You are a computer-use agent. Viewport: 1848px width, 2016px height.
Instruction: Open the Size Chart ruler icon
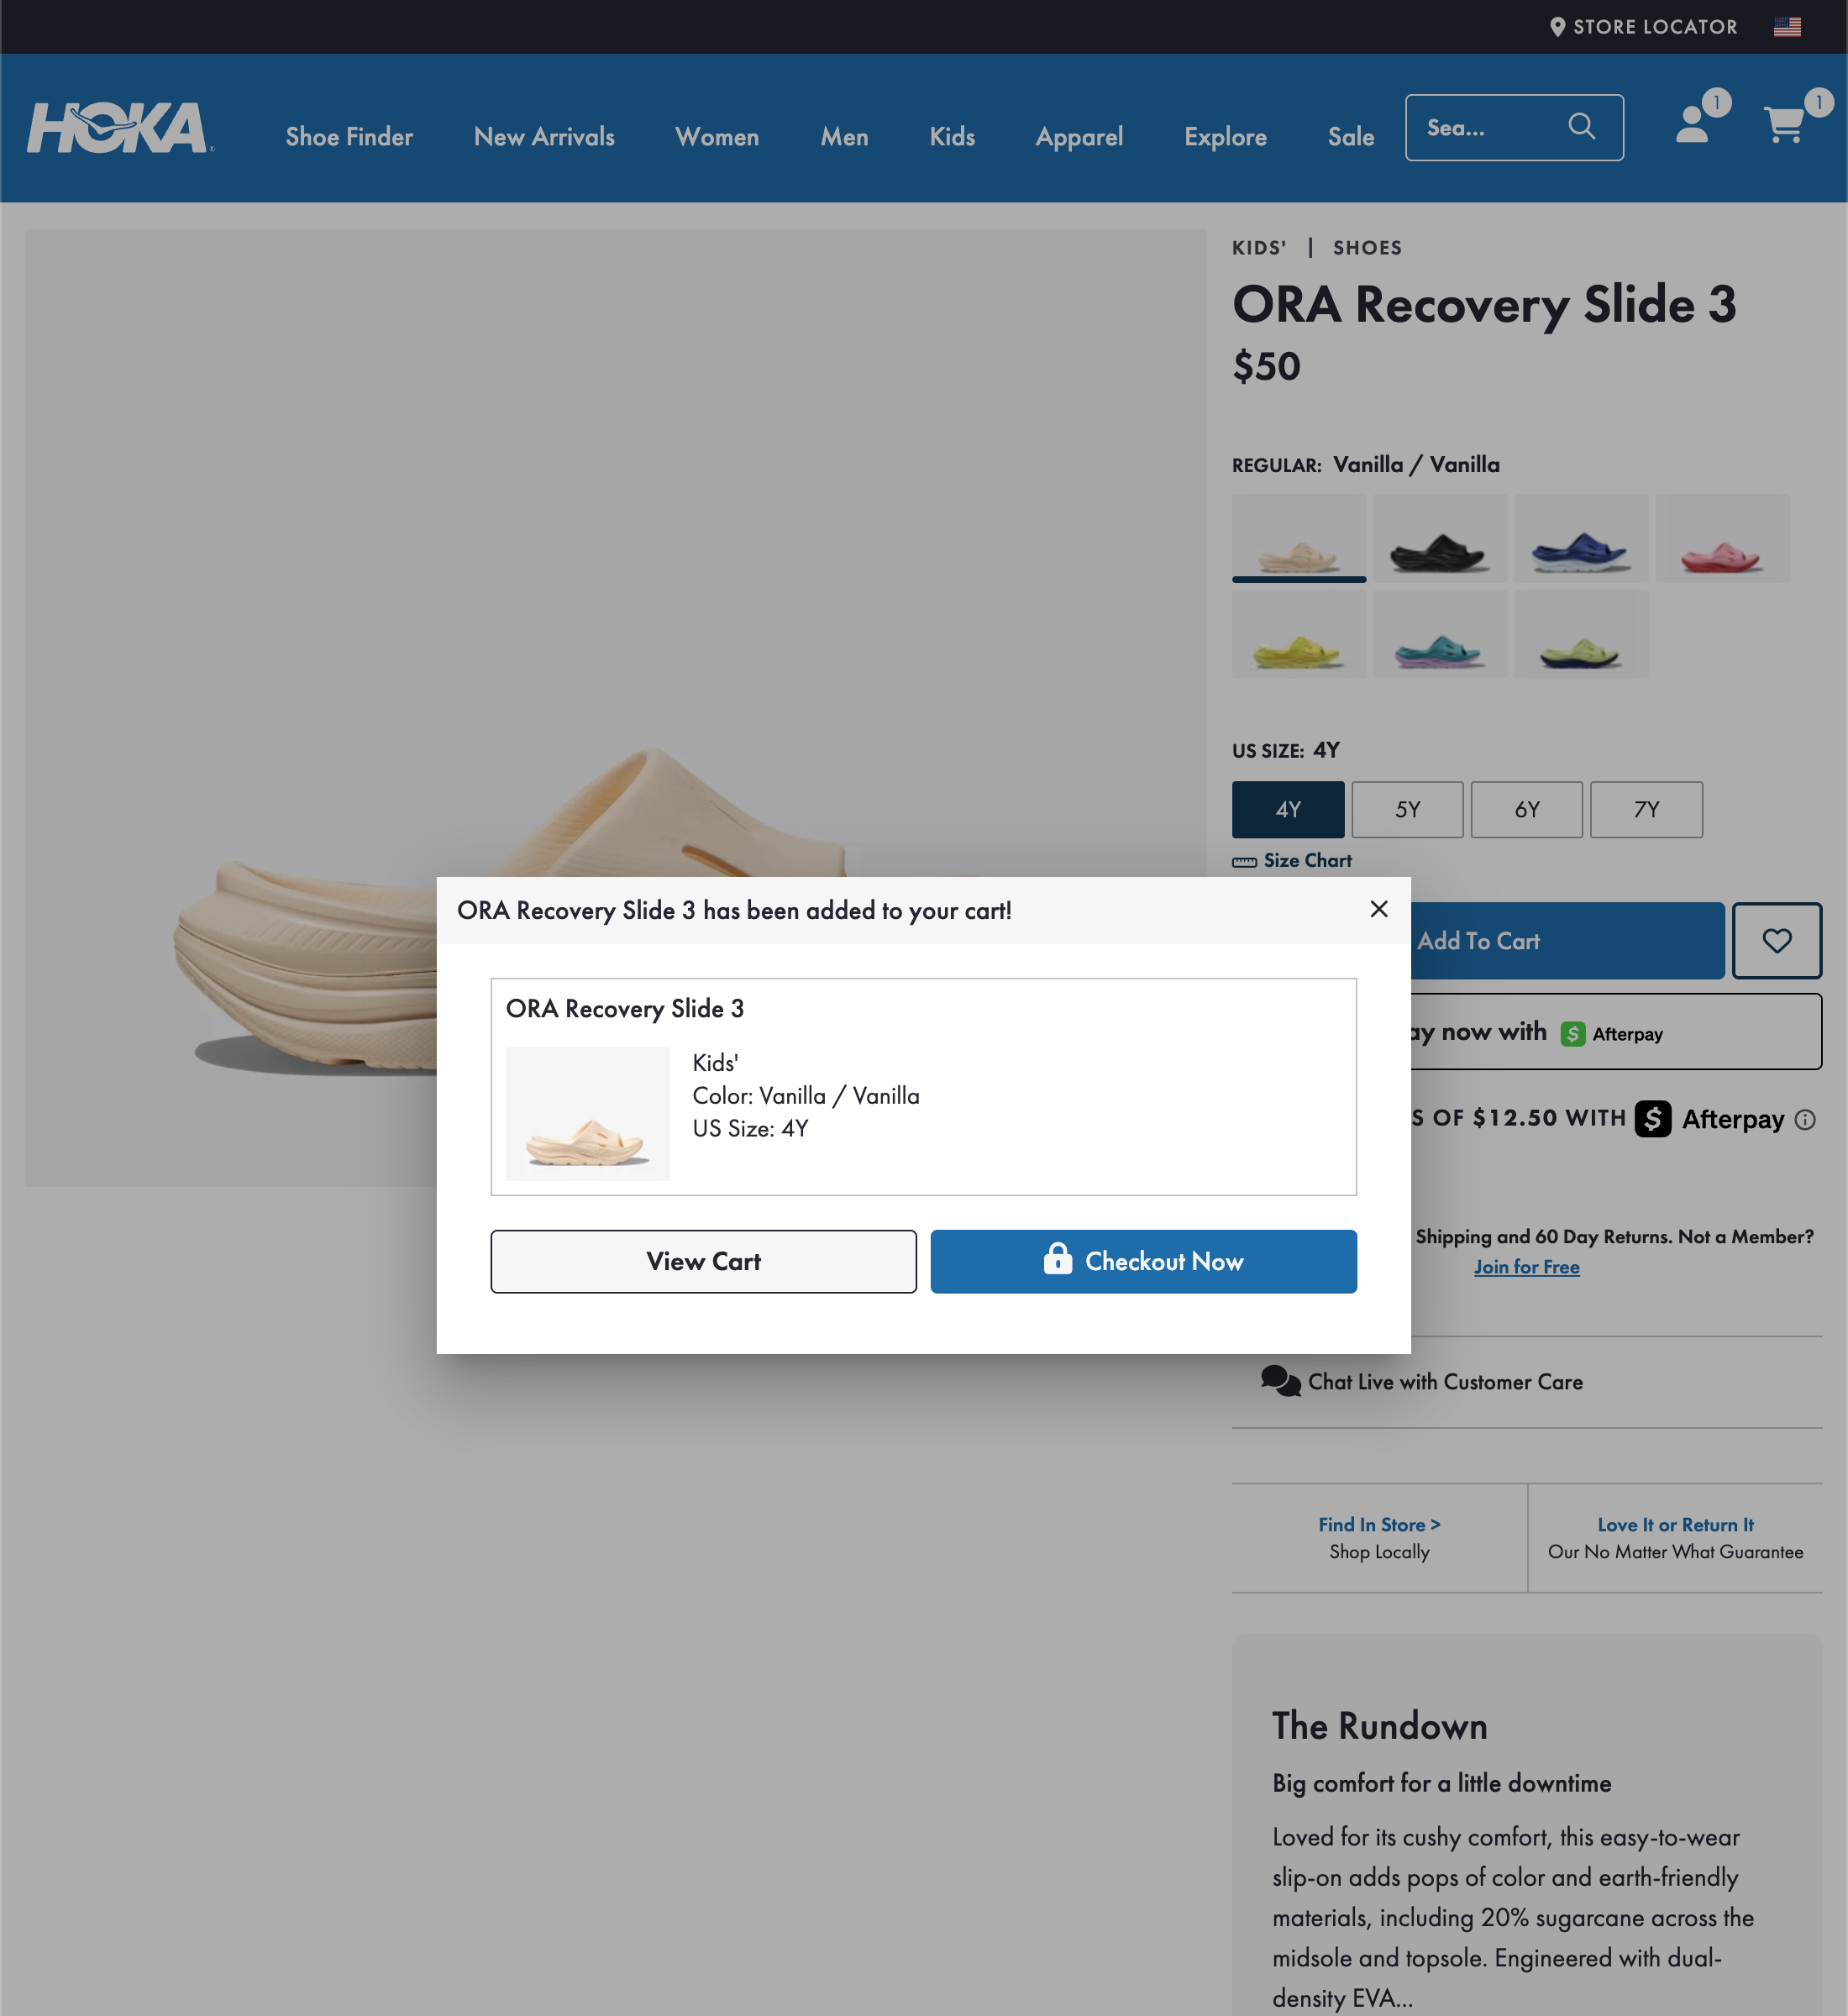1244,860
